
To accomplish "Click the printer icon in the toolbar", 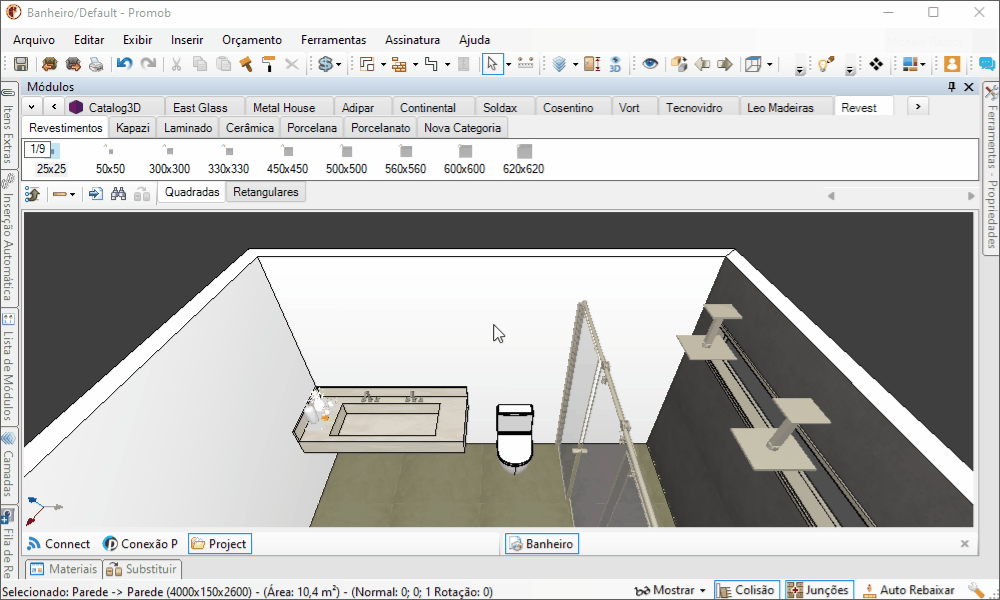I will pos(96,64).
